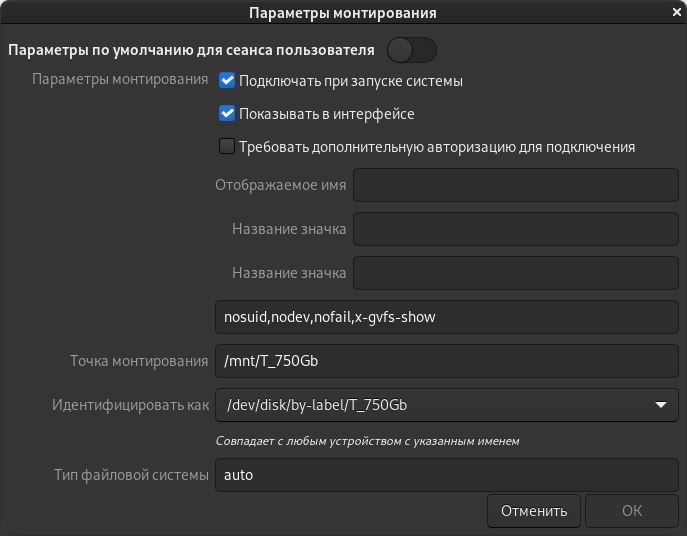
Task: Disable 'Показывать в интерфейсе' checkbox
Action: click(x=227, y=114)
